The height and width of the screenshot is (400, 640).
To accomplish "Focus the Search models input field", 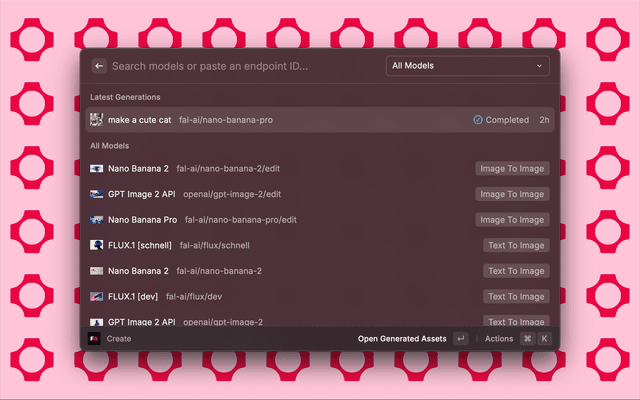I will [245, 66].
